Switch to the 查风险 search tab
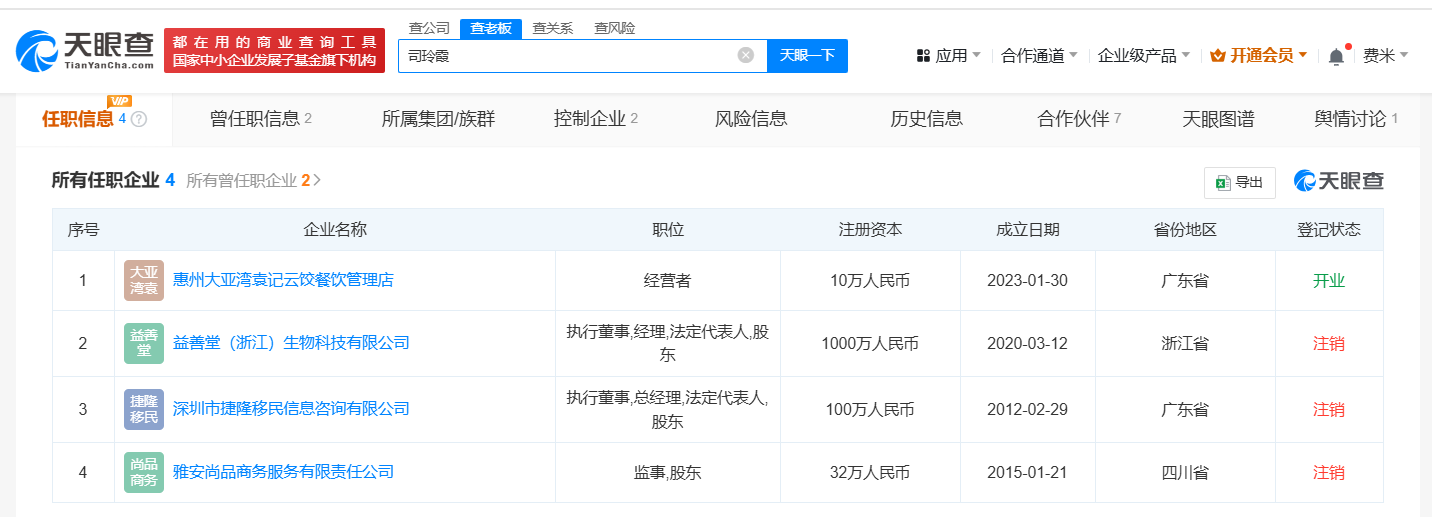Image resolution: width=1432 pixels, height=517 pixels. (614, 28)
